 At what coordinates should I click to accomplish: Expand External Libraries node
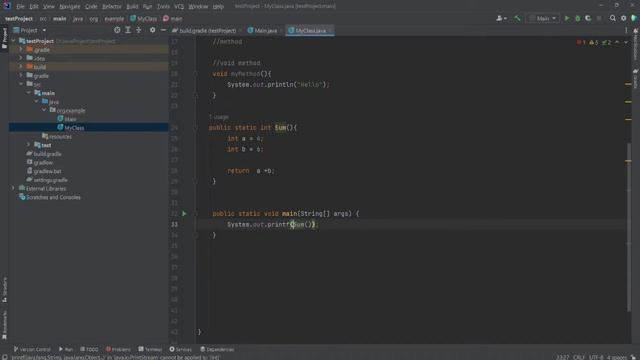(13, 188)
